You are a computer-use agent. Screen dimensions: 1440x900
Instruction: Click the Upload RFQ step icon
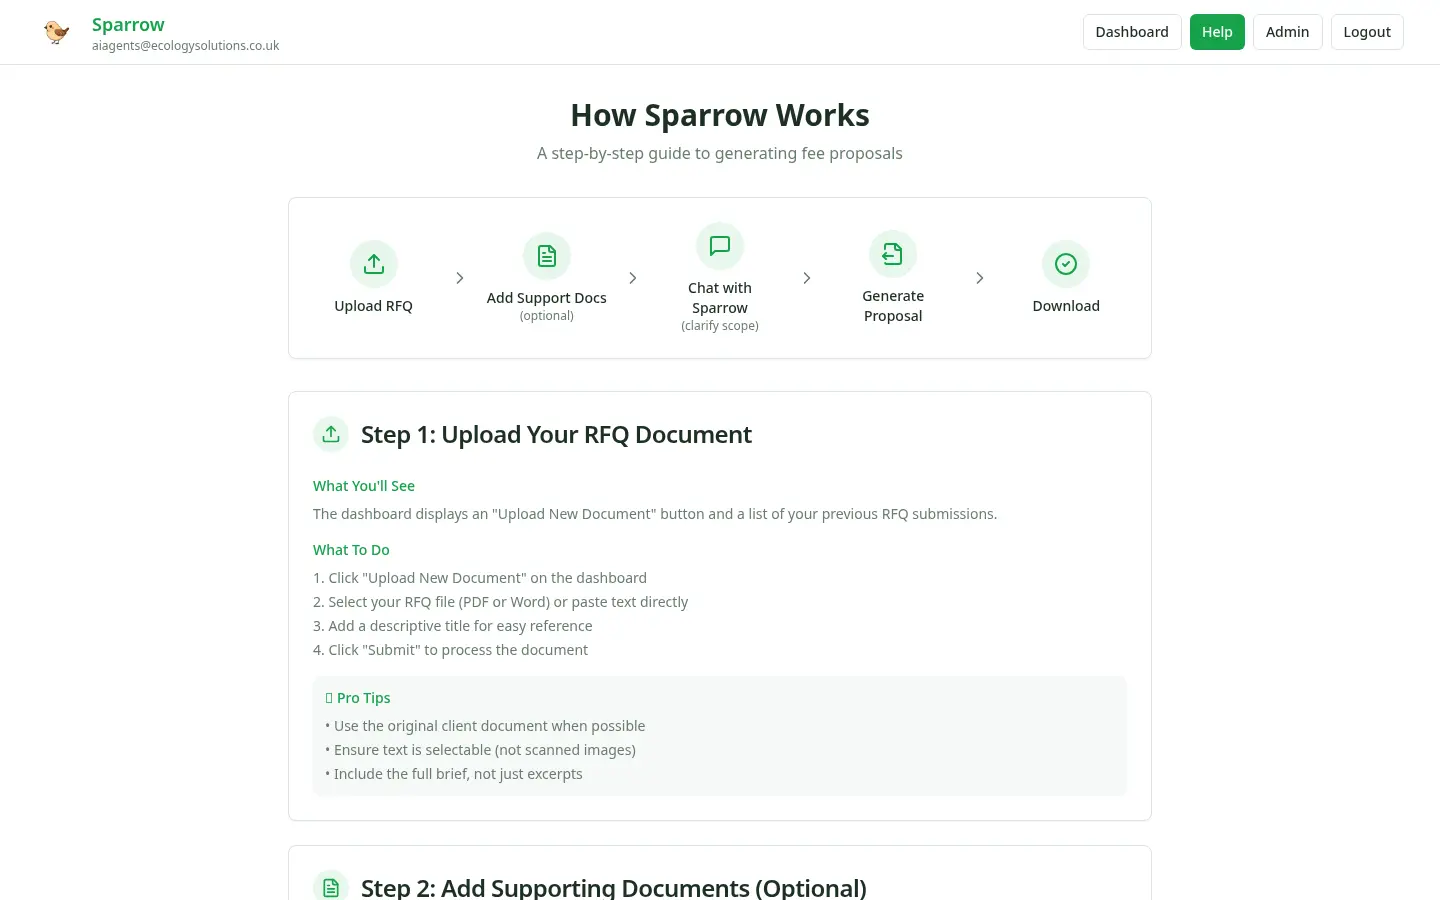[x=374, y=264]
